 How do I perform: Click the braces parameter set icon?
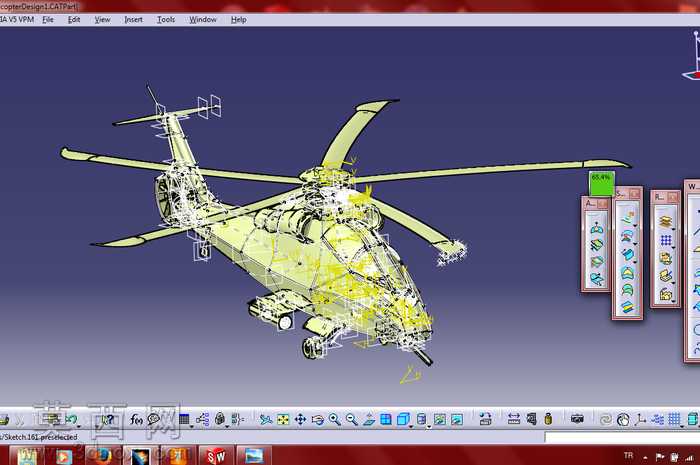(238, 419)
